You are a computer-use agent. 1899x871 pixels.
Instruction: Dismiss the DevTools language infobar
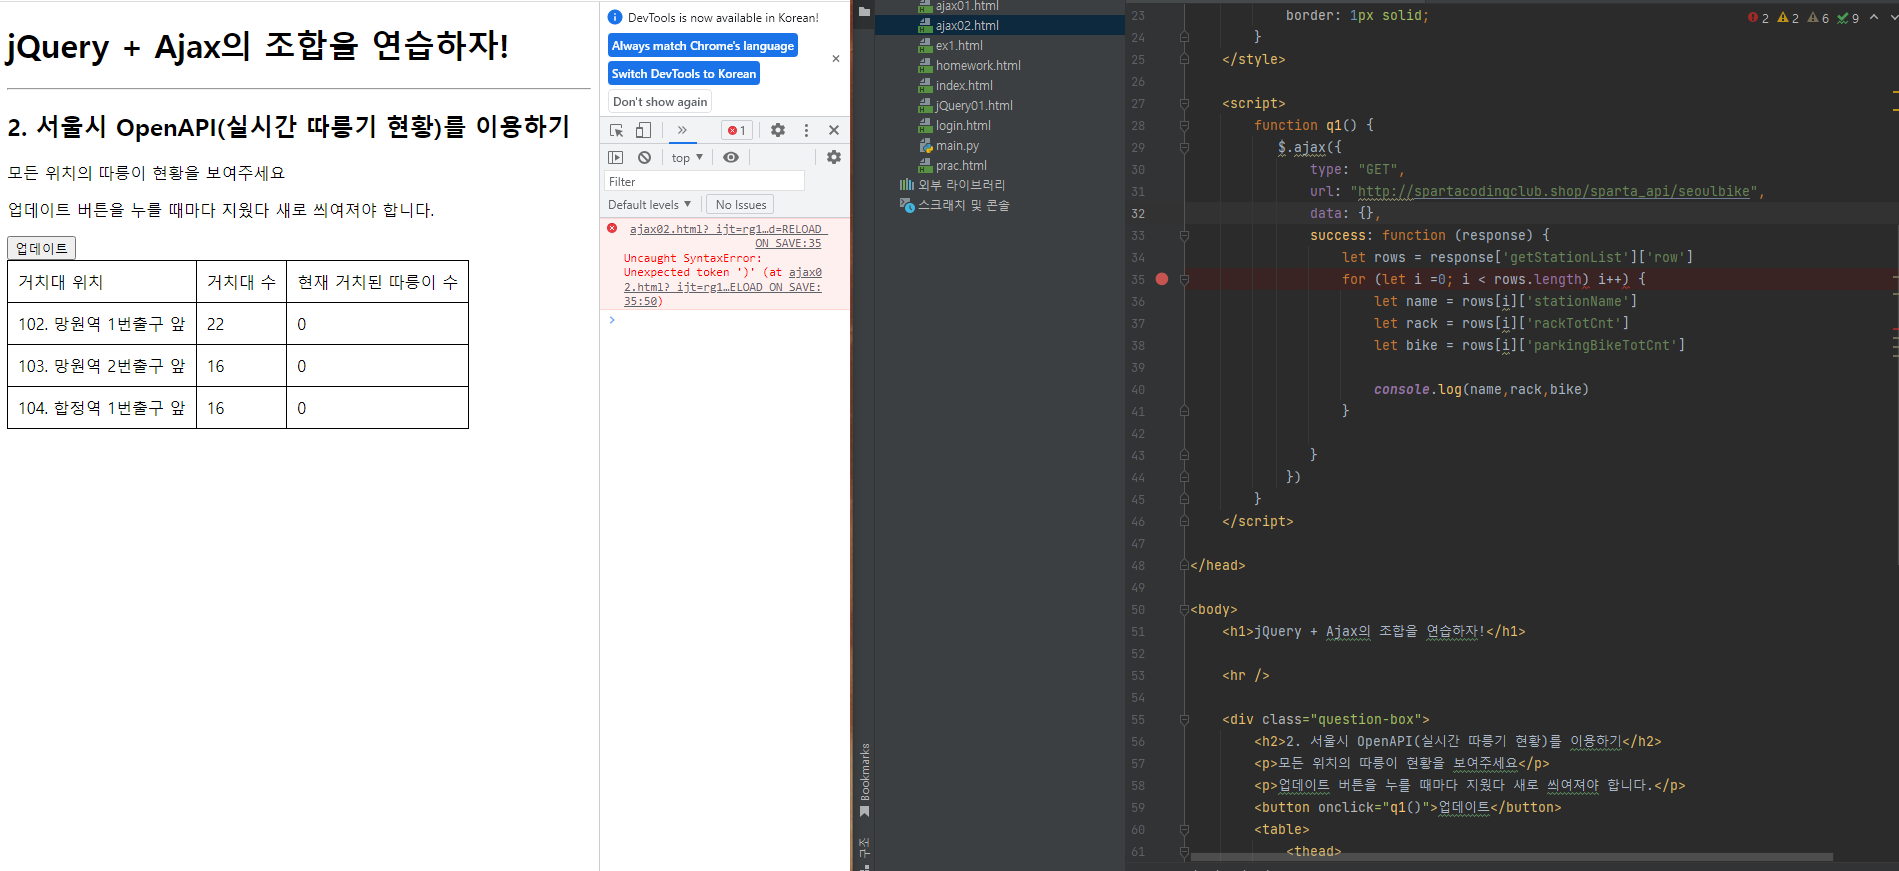pyautogui.click(x=836, y=59)
